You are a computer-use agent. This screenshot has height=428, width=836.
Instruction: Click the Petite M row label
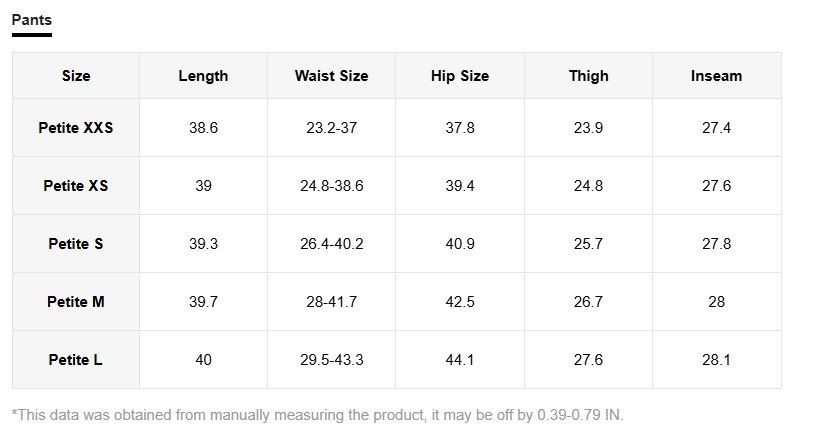(x=76, y=302)
